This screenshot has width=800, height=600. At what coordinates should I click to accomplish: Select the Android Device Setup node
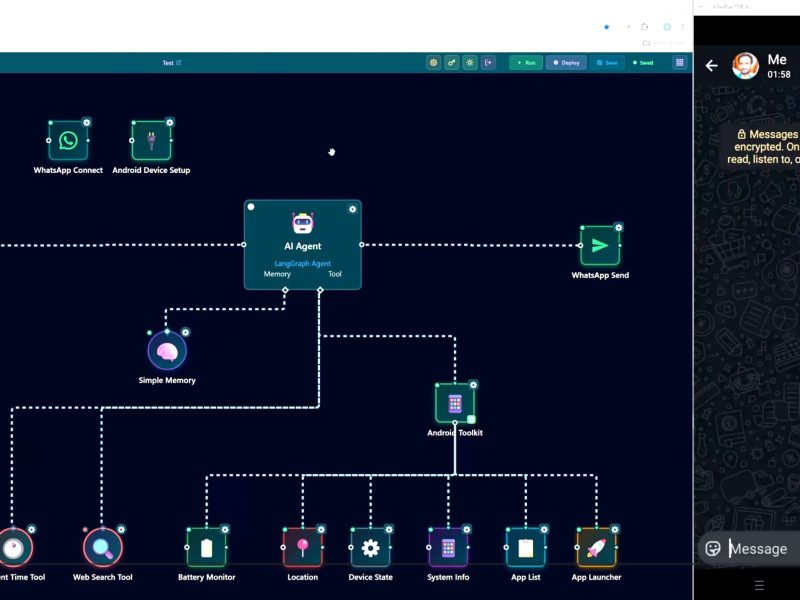(151, 141)
